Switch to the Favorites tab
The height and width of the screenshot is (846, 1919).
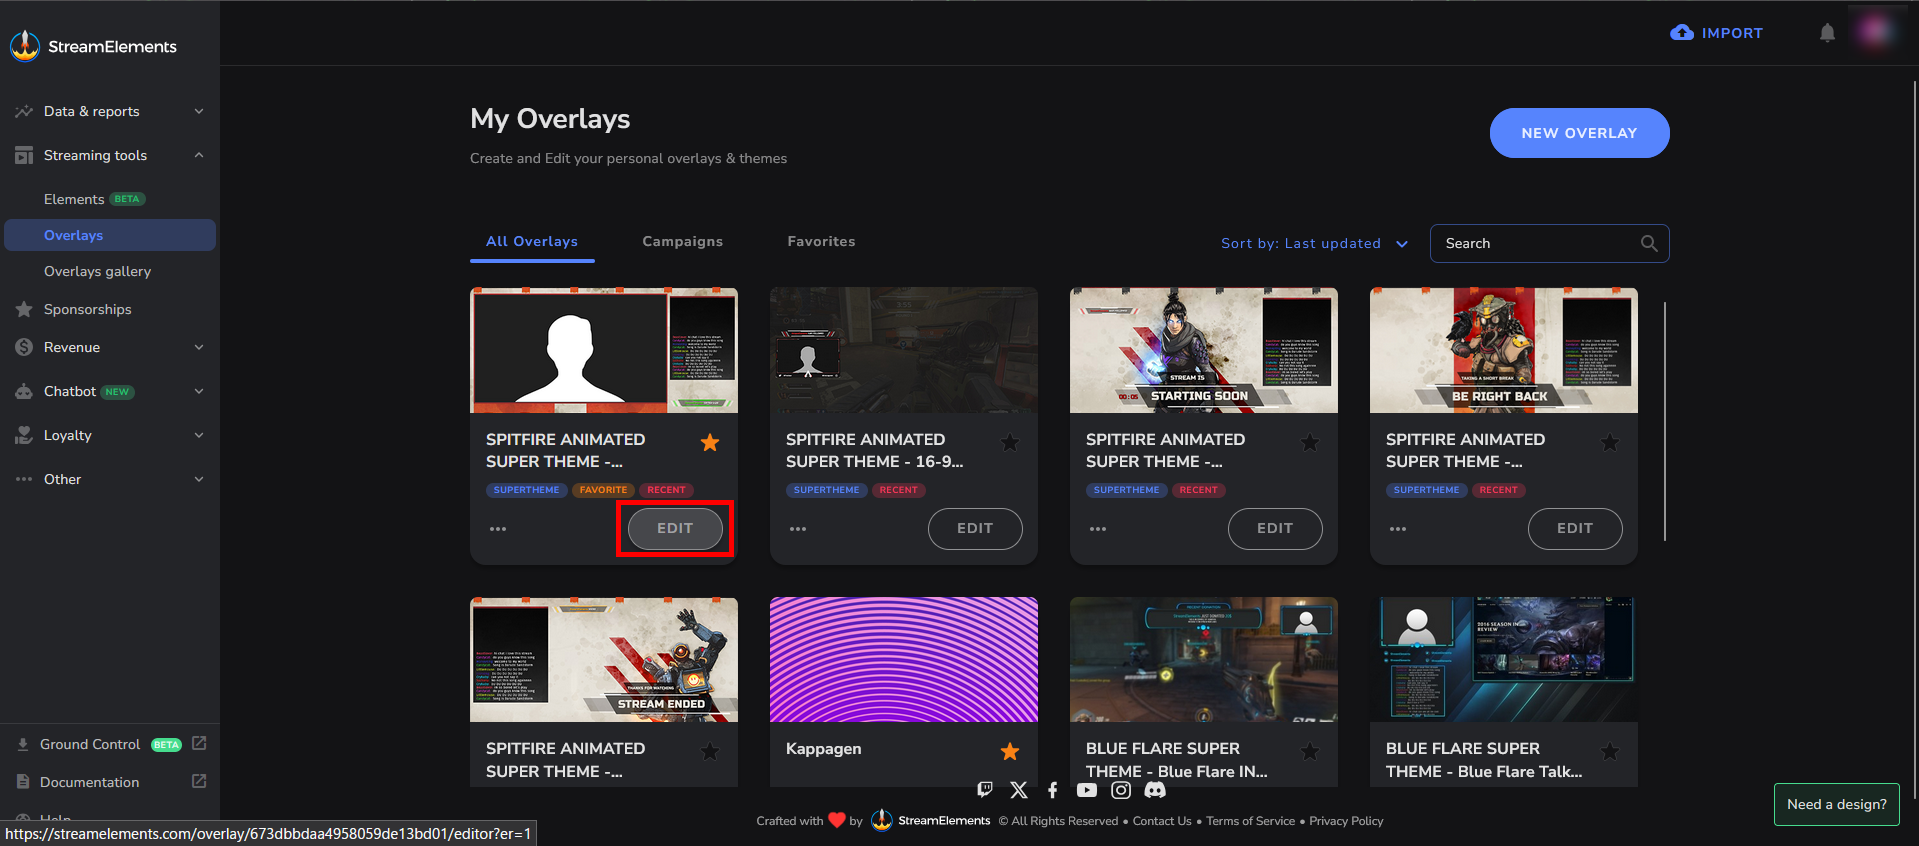821,242
